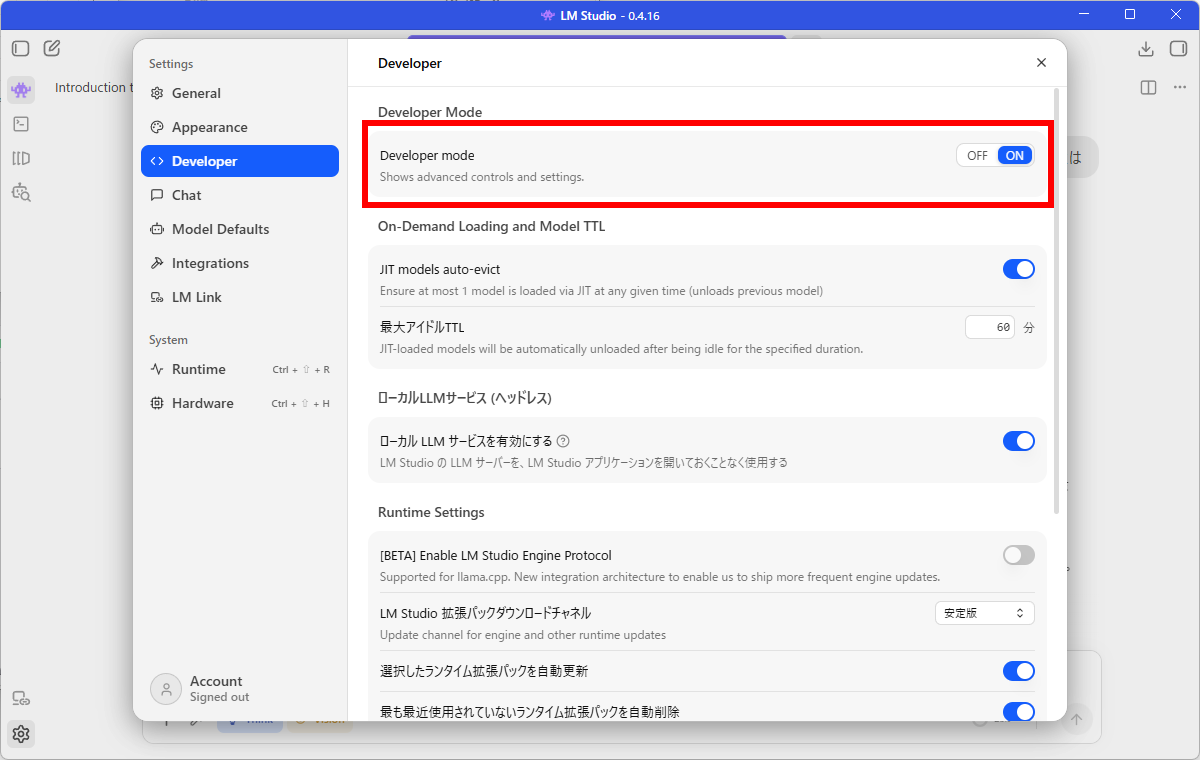Open the developer terminal sidebar icon
Image resolution: width=1200 pixels, height=760 pixels.
21,124
